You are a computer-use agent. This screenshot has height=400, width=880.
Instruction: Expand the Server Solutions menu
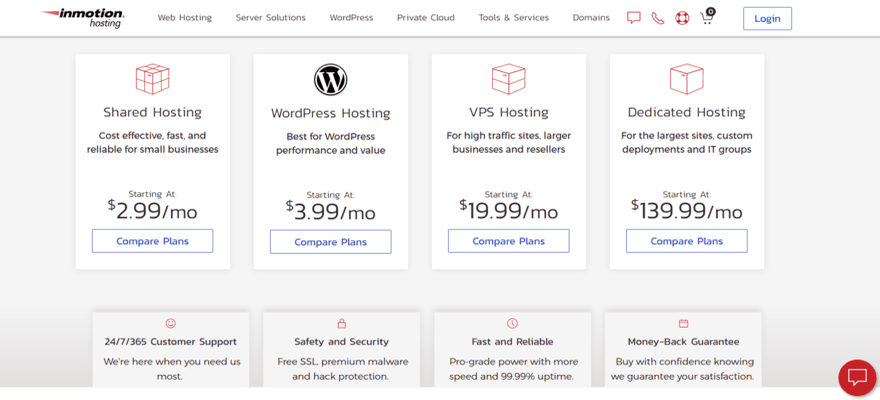point(271,18)
